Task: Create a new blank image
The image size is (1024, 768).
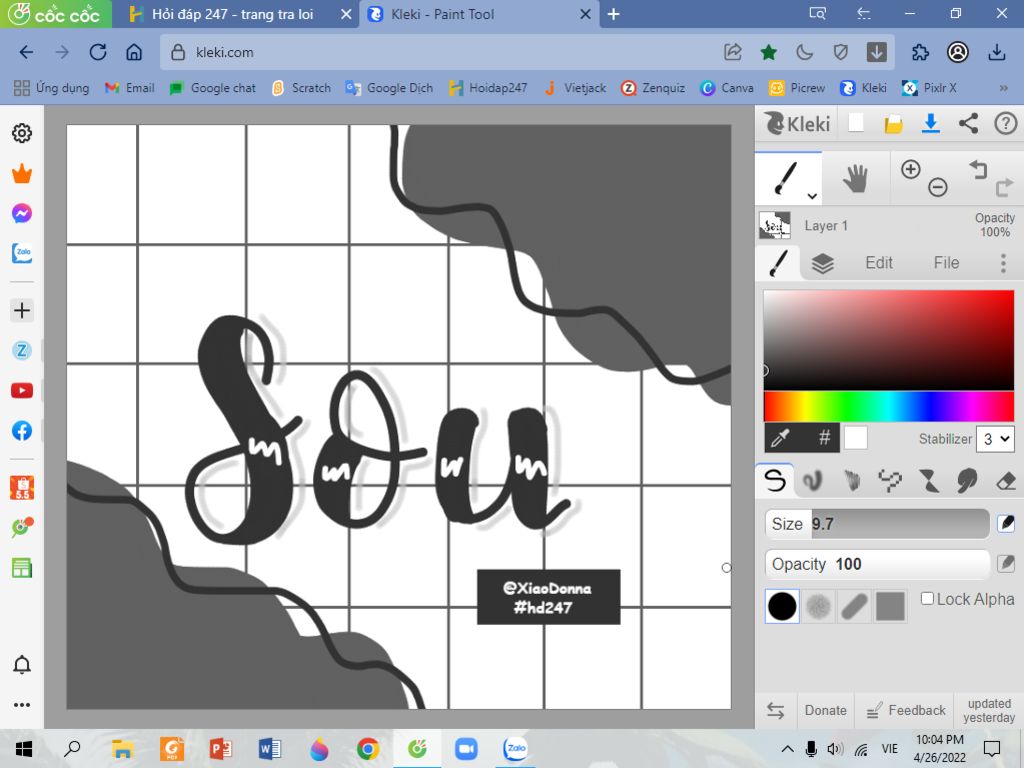Action: (856, 123)
